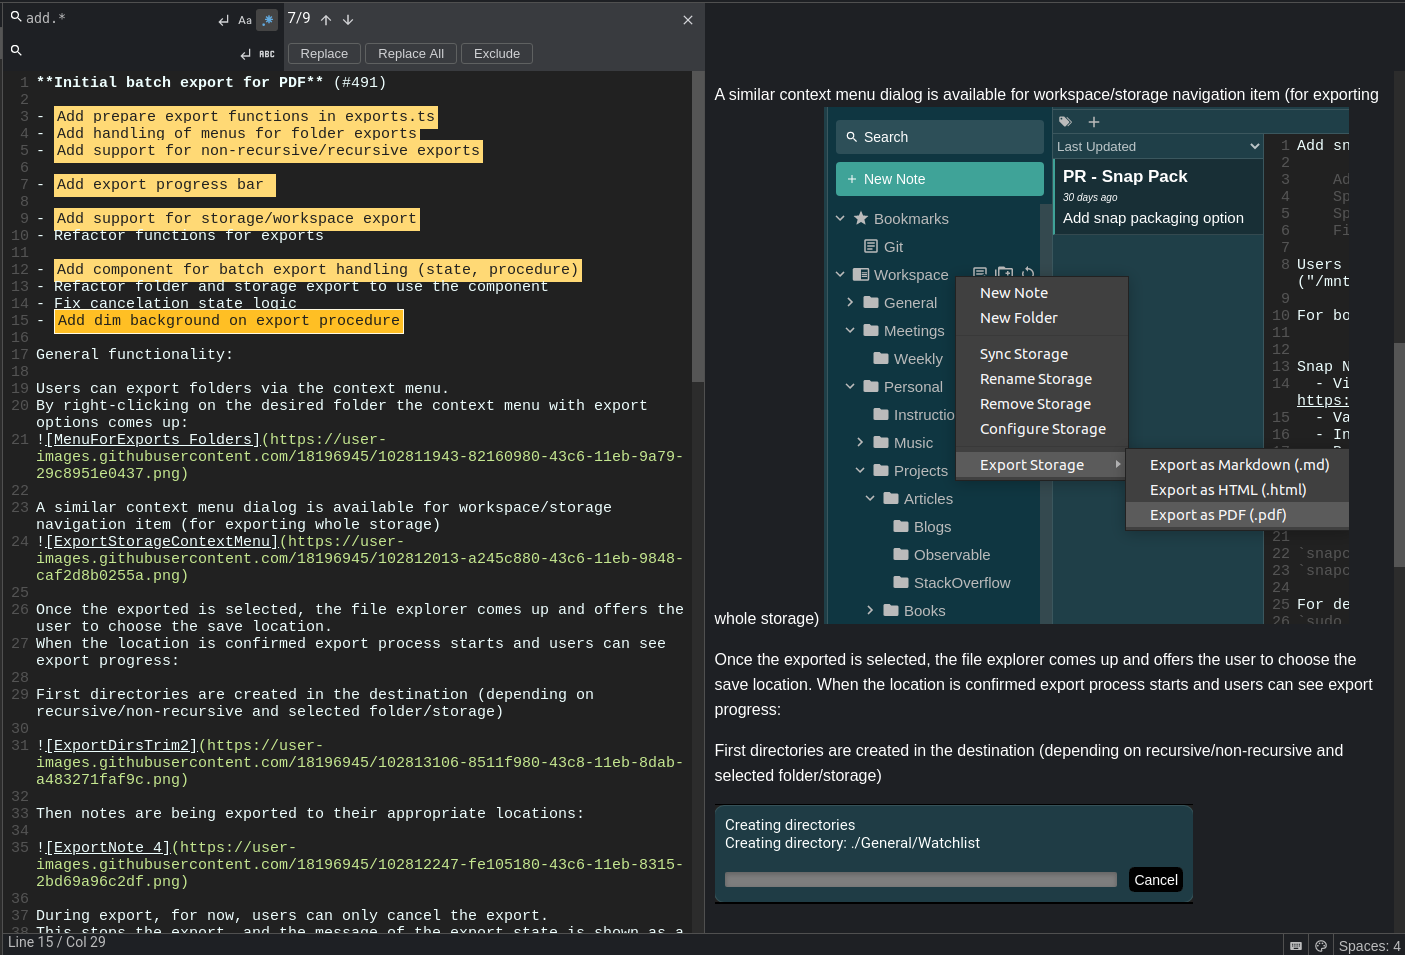Viewport: 1405px width, 955px height.
Task: Choose Rename Storage in the context menu
Action: pyautogui.click(x=1042, y=379)
